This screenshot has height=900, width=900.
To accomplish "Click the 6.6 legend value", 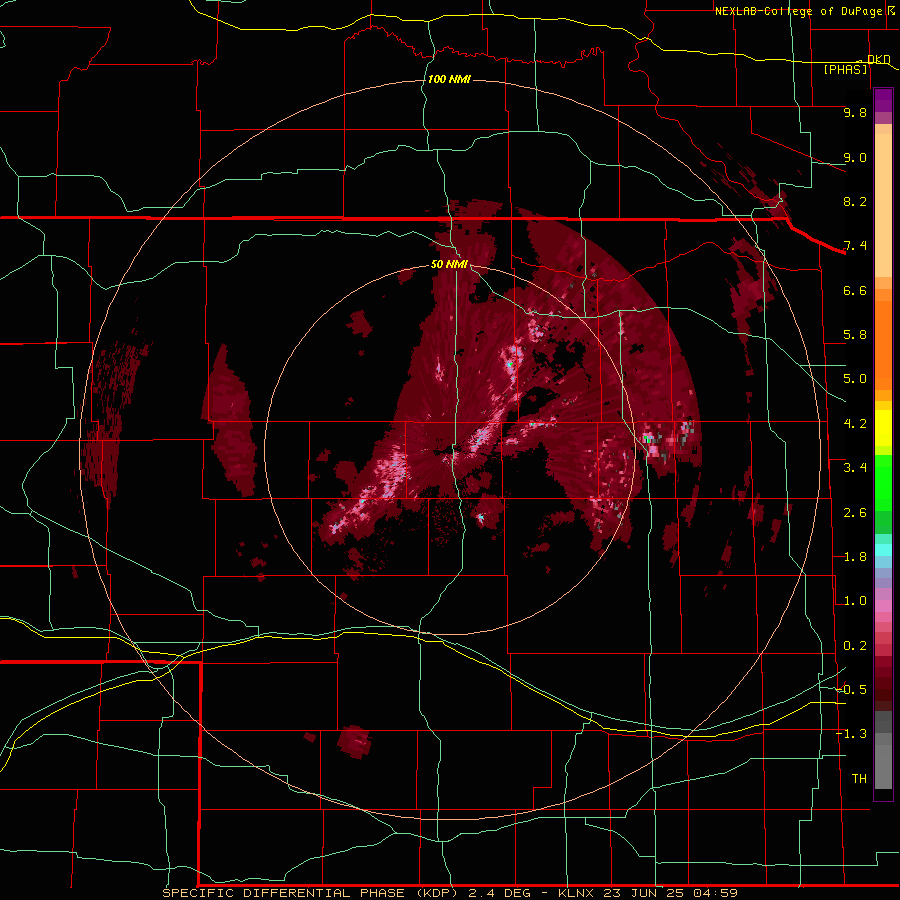I will click(855, 290).
